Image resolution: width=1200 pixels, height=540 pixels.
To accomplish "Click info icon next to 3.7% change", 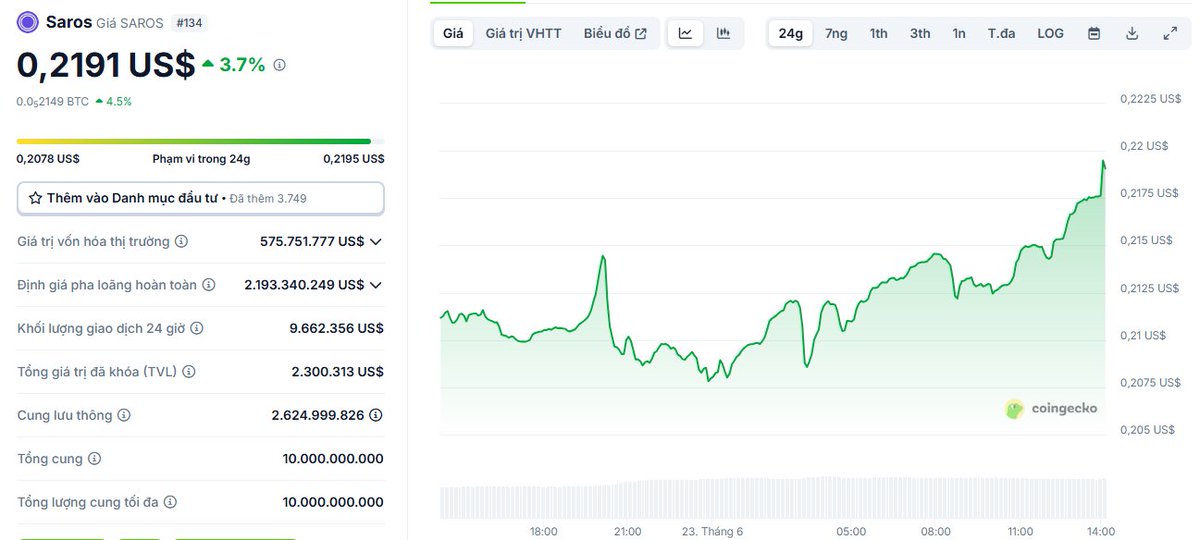I will (280, 65).
